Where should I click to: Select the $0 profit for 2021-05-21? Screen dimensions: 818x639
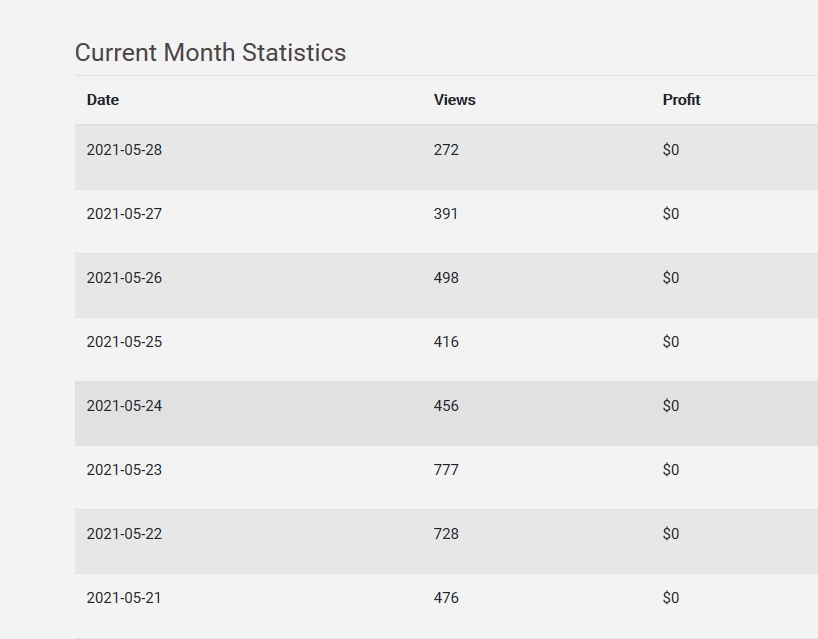(x=671, y=598)
